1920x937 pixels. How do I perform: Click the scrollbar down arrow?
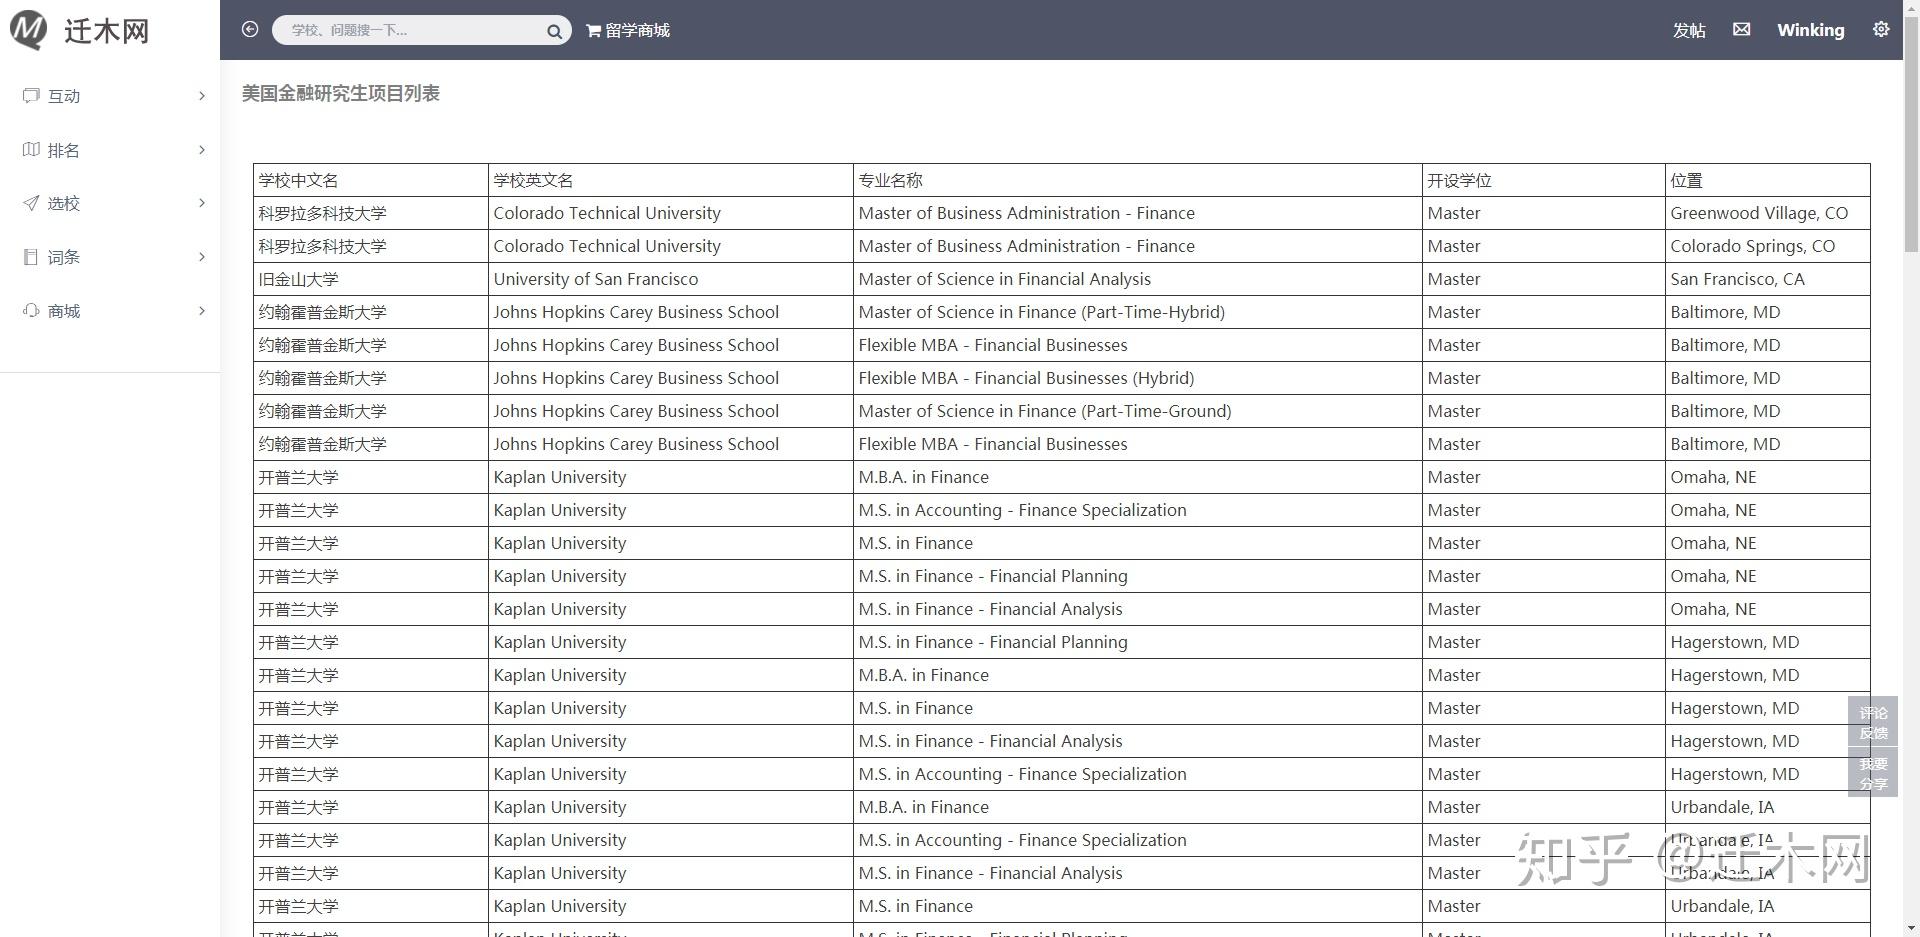pos(1911,928)
